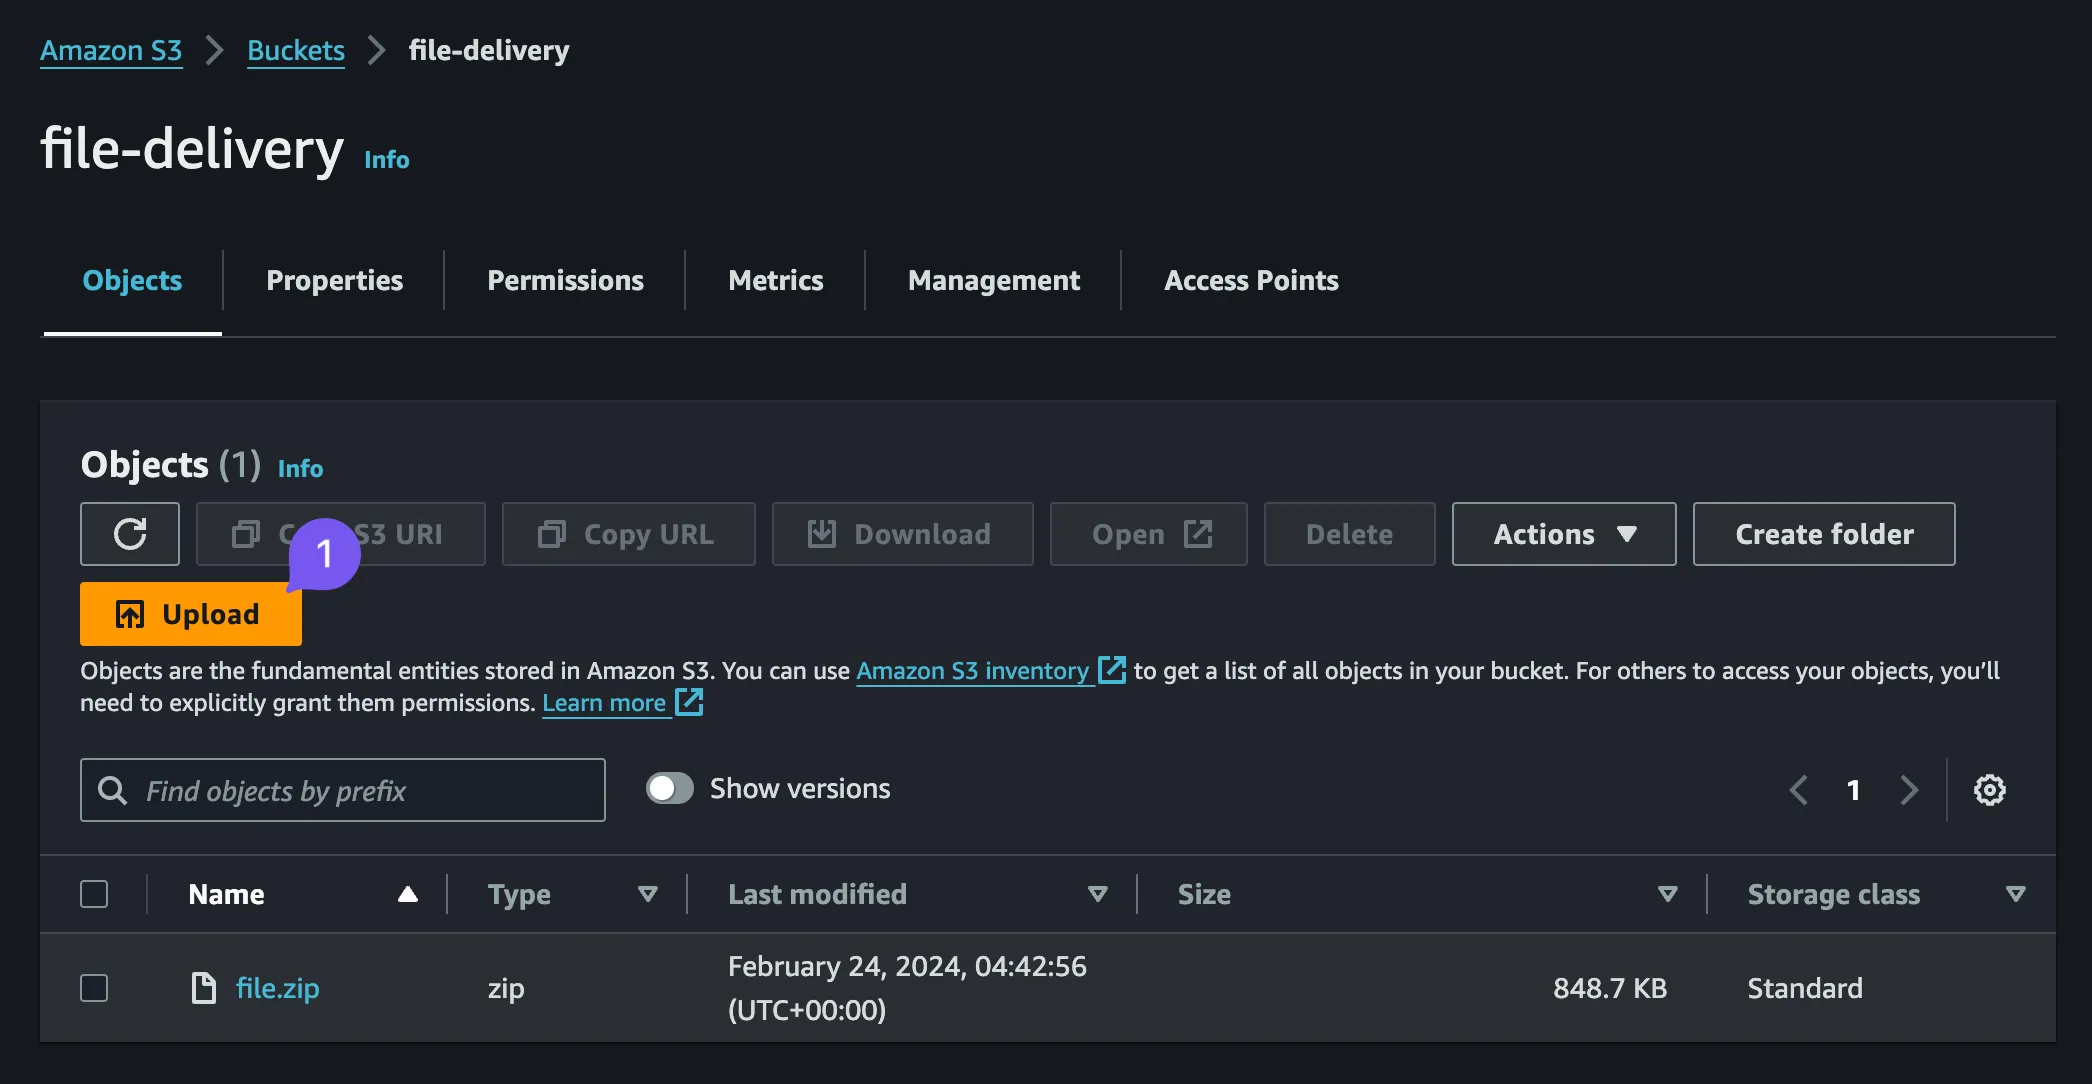Sort by Last modified column arrow
Image resolution: width=2092 pixels, height=1084 pixels.
[x=1098, y=894]
